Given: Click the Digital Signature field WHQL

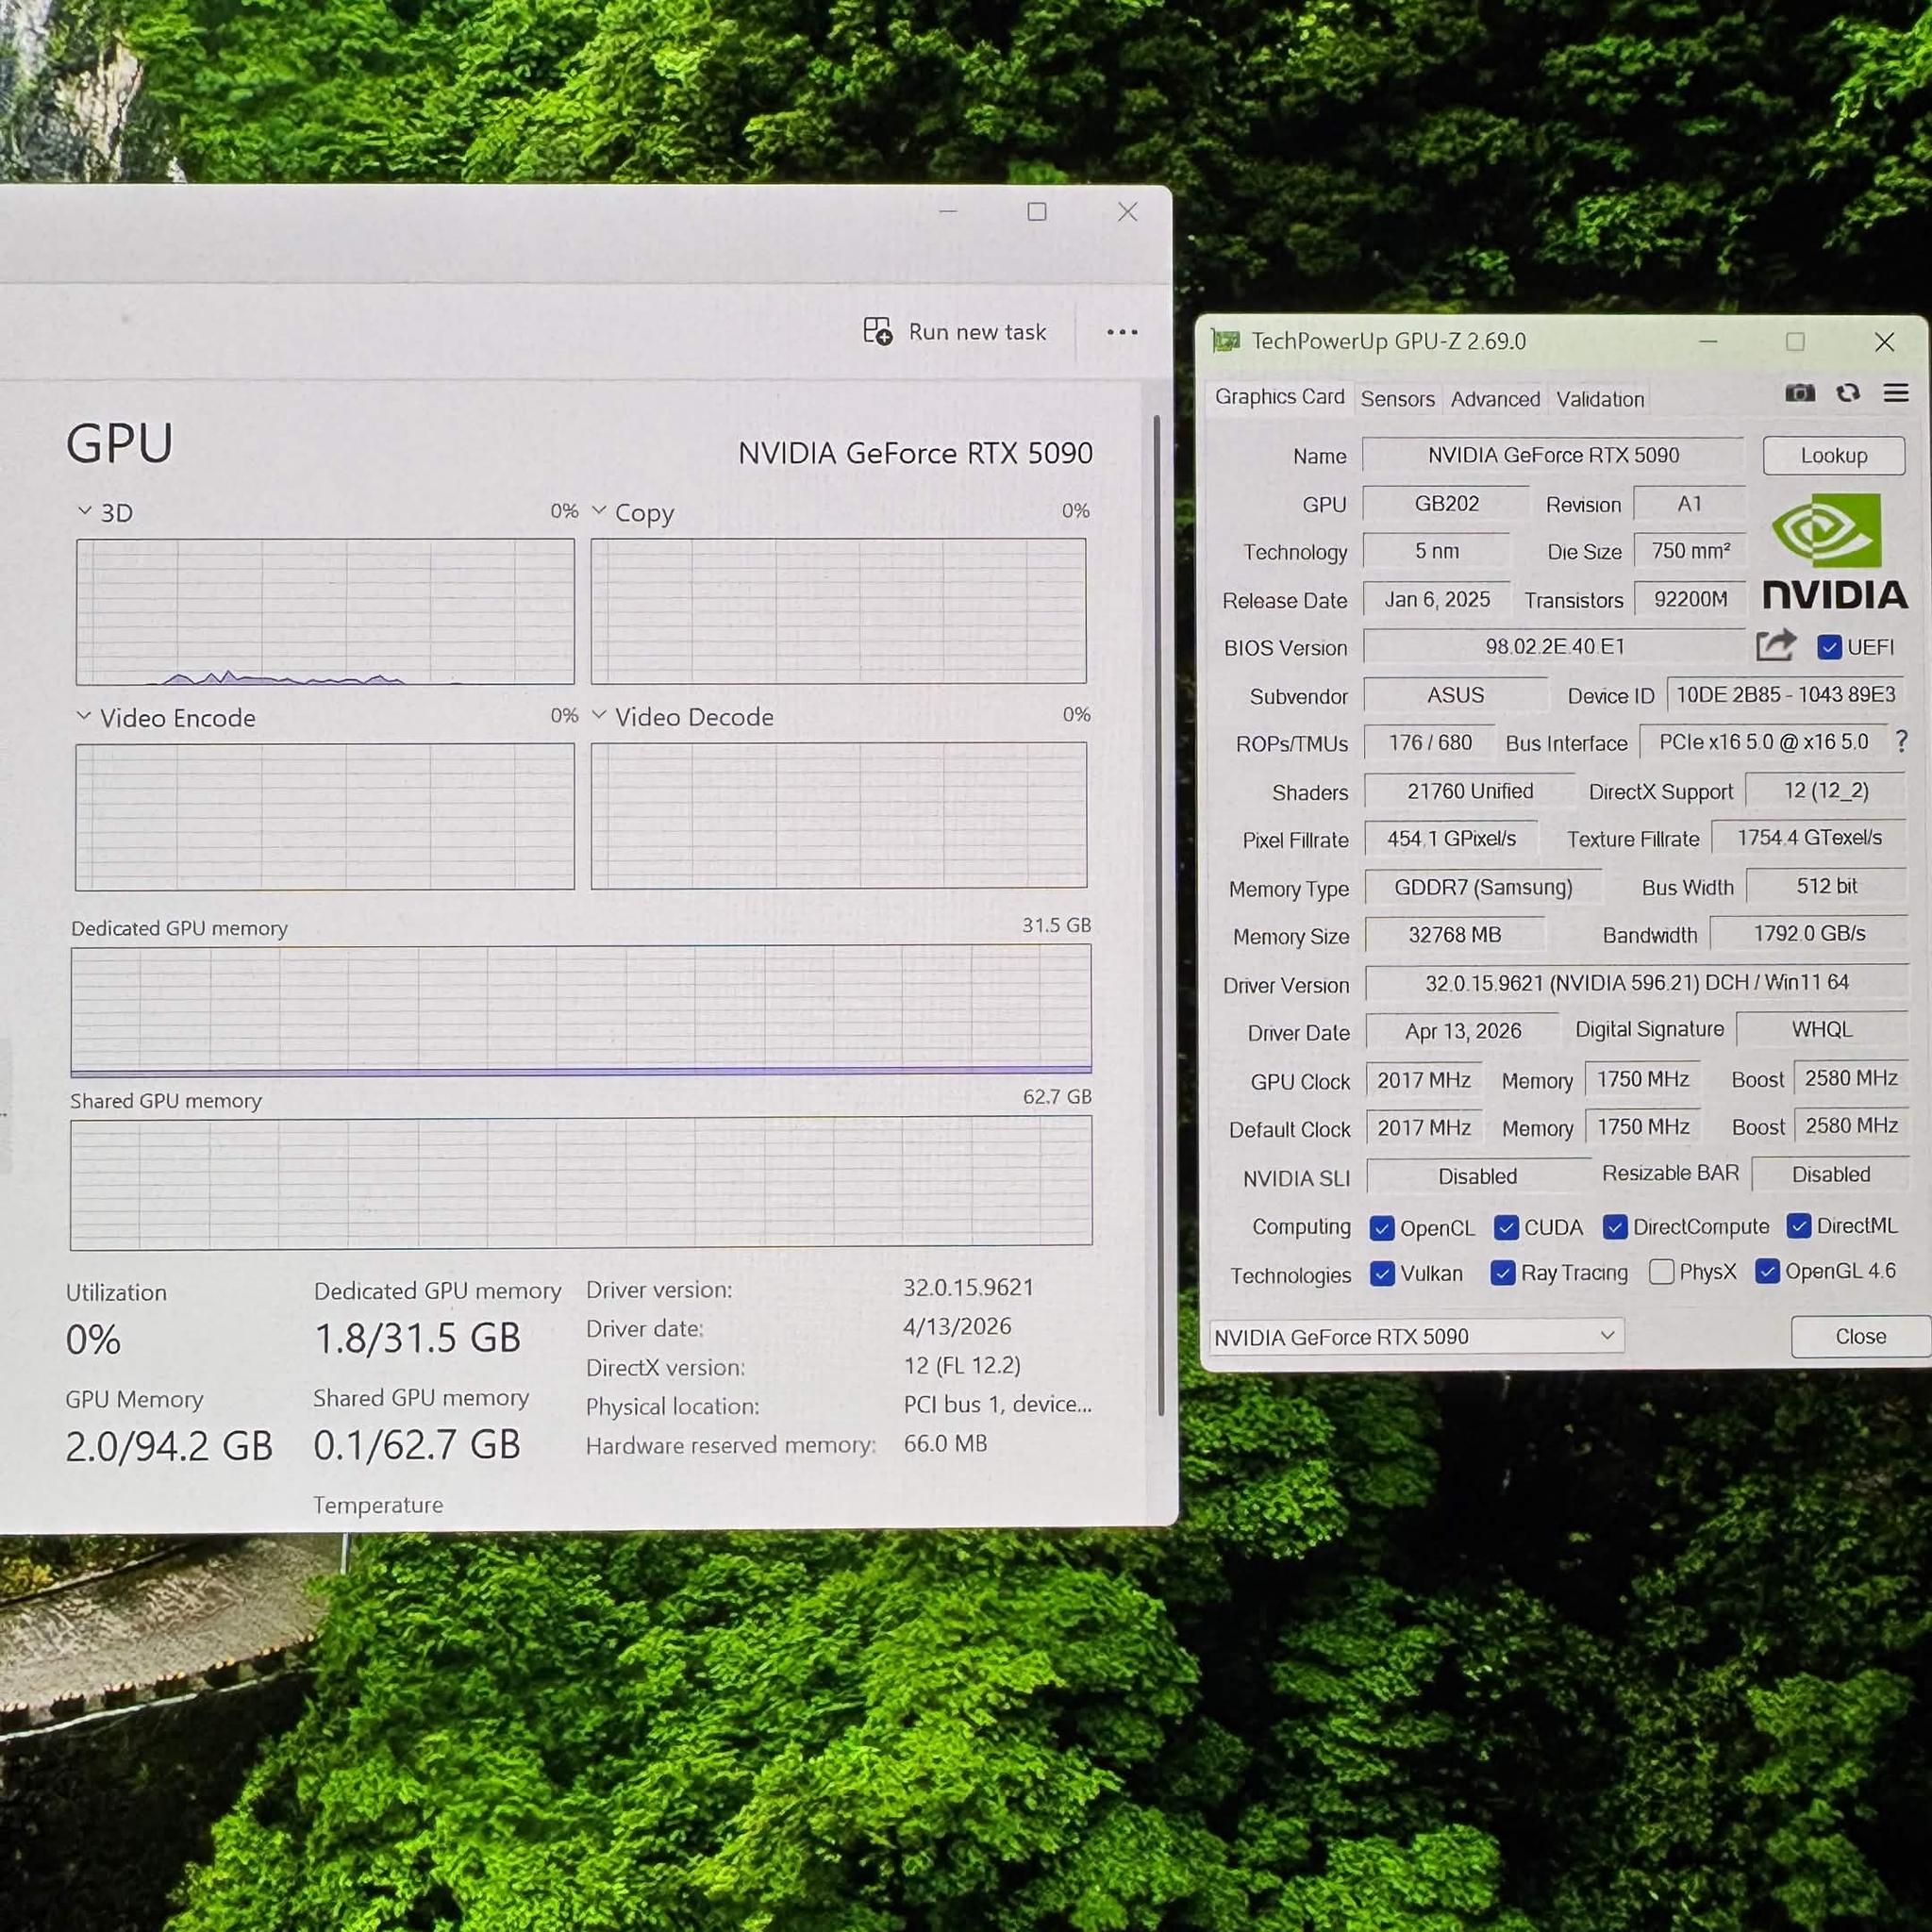Looking at the screenshot, I should [x=1822, y=1029].
